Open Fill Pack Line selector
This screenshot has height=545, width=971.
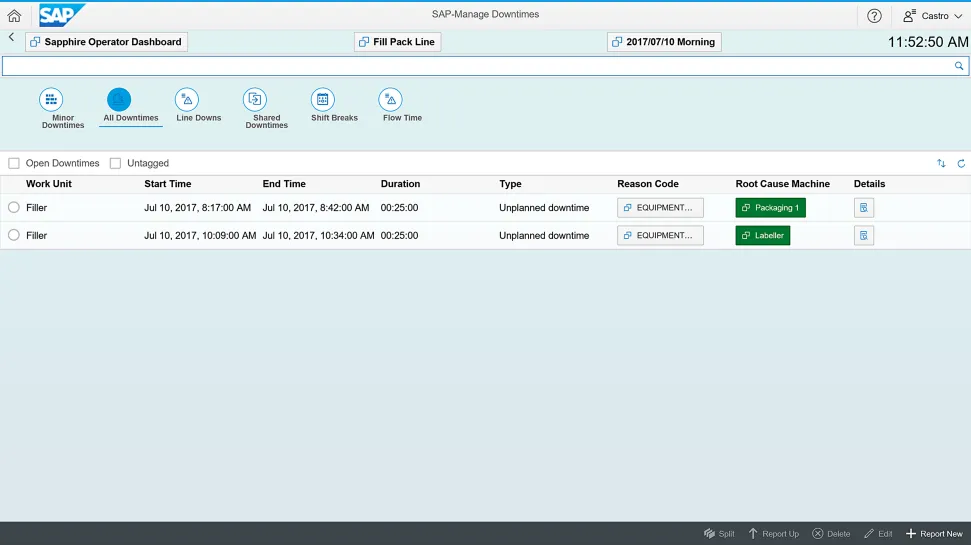pyautogui.click(x=397, y=42)
